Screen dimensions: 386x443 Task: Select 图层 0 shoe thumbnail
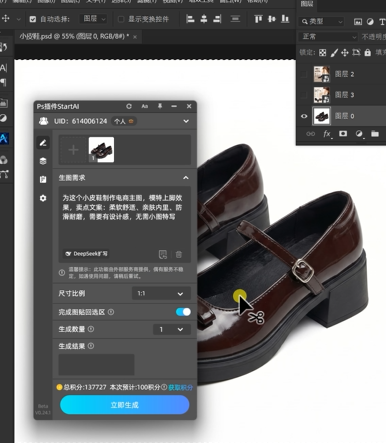(x=322, y=116)
